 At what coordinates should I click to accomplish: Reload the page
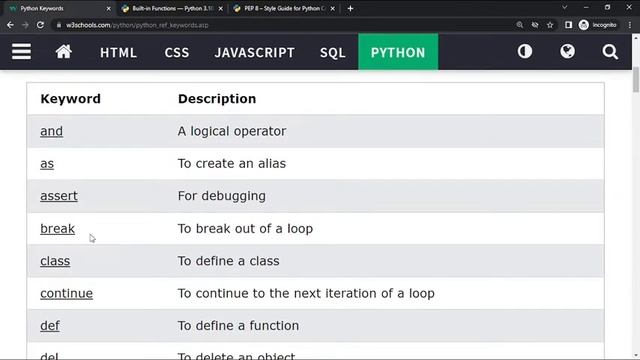[40, 25]
